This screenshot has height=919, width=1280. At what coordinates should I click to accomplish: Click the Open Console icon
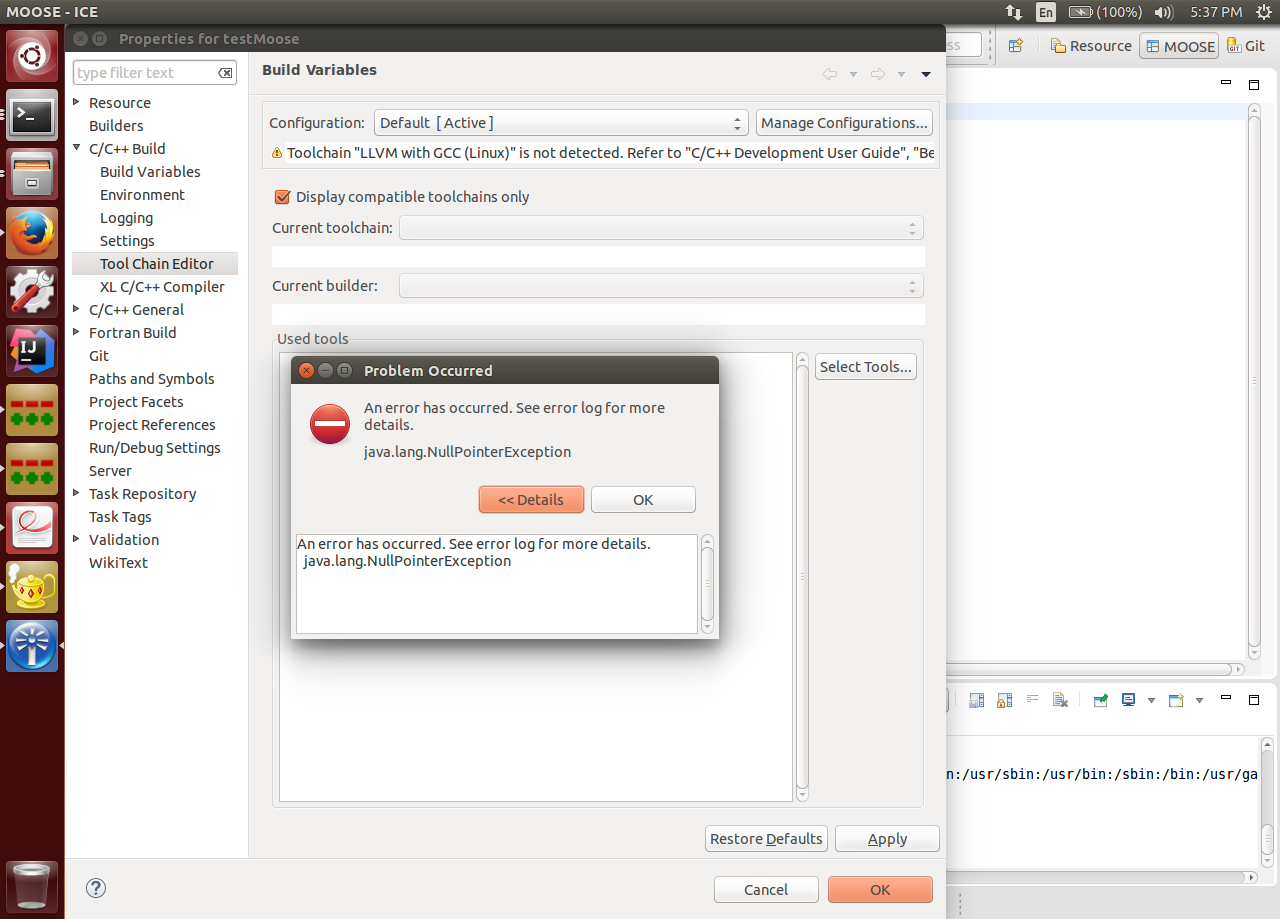(x=1177, y=700)
